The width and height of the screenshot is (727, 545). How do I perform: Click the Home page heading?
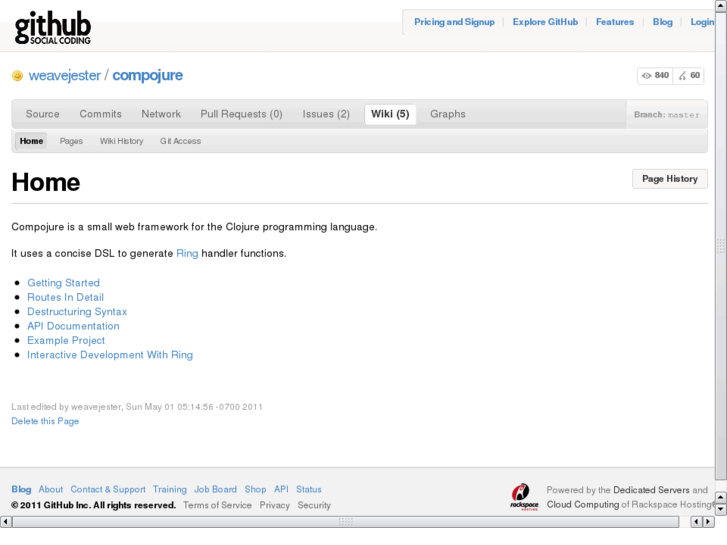click(46, 182)
